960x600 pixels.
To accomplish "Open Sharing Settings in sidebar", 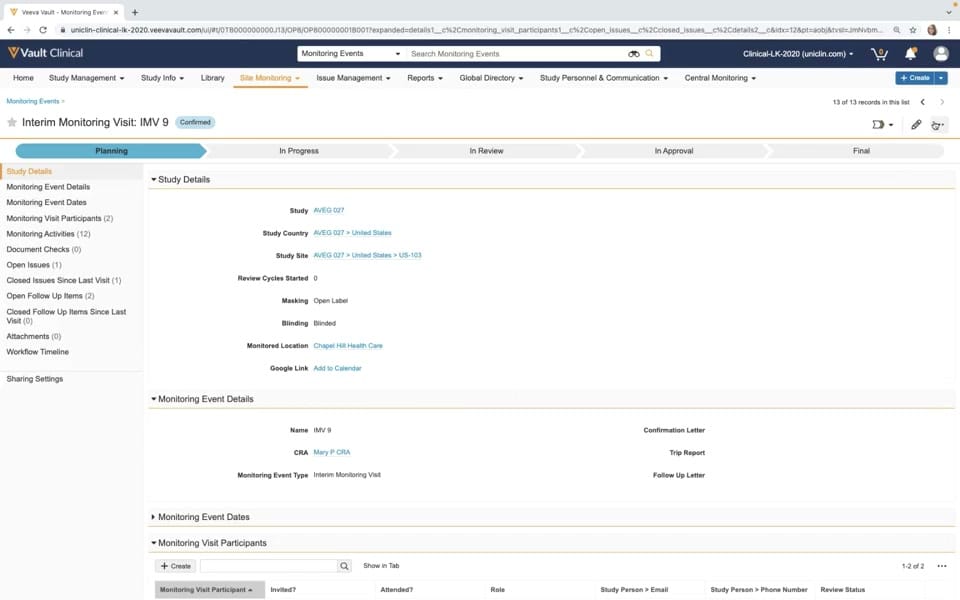I will tap(35, 379).
